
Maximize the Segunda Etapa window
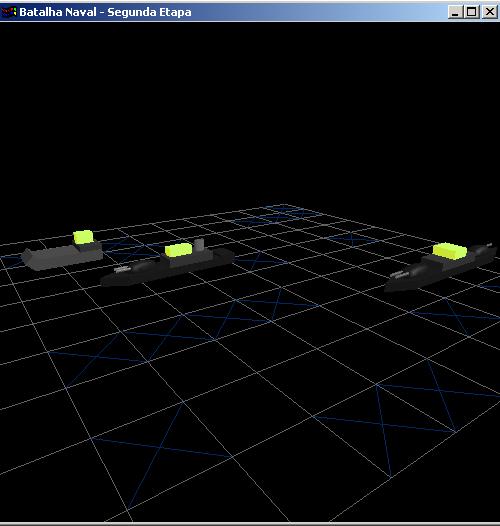(x=471, y=12)
